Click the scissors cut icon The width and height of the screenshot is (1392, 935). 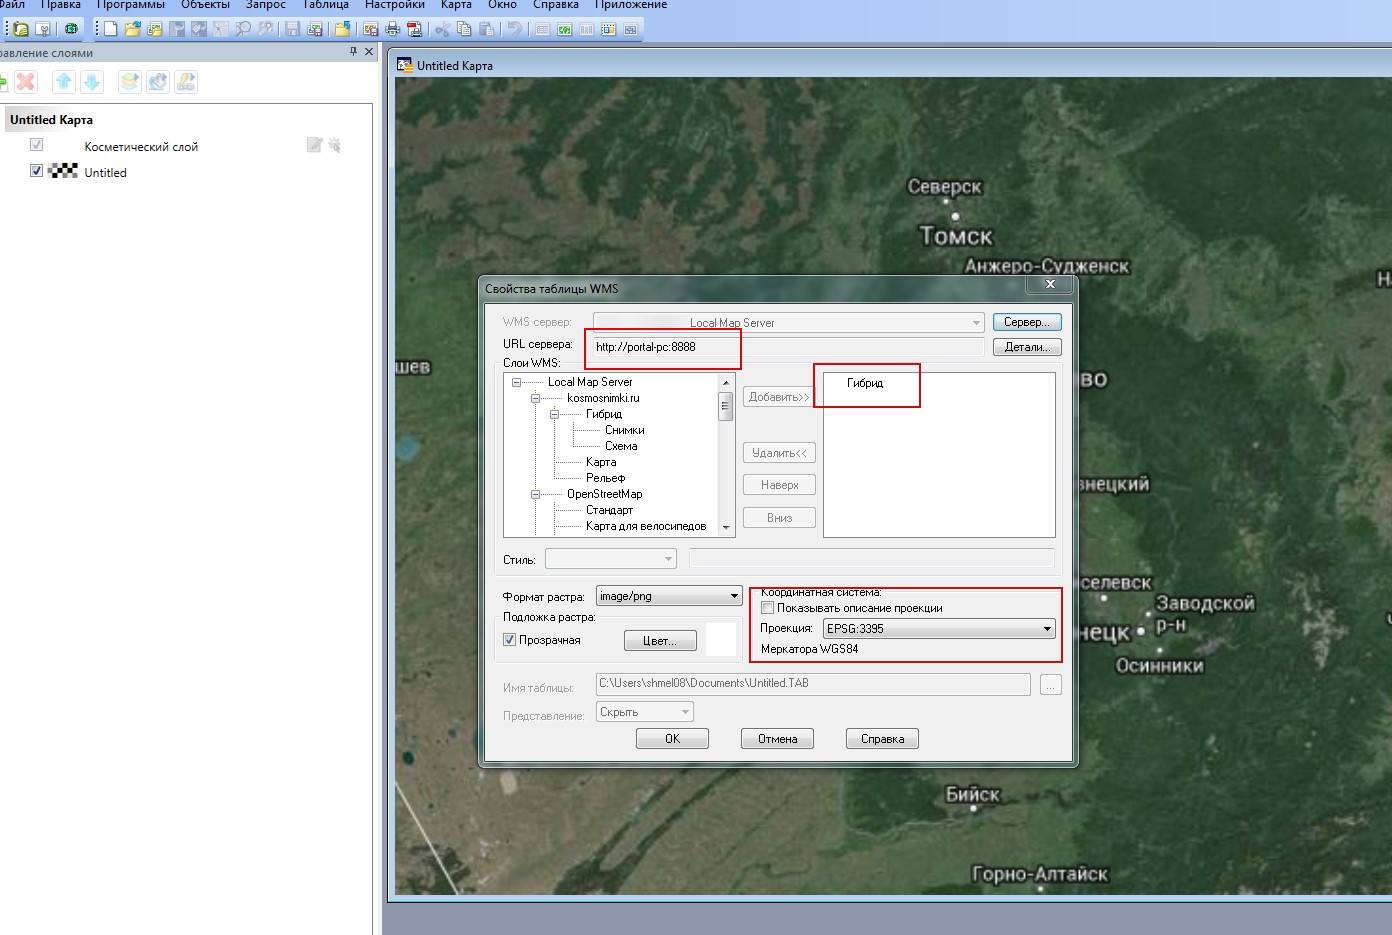click(441, 29)
